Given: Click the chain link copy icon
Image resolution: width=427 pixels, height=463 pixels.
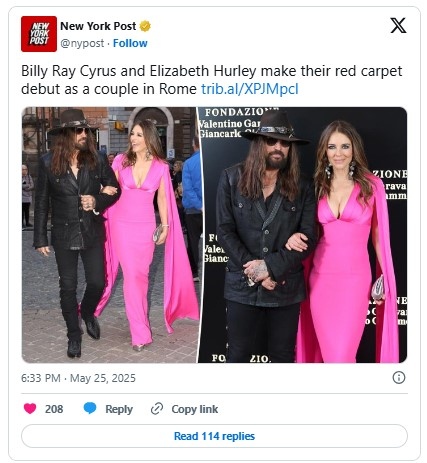Looking at the screenshot, I should click(x=157, y=409).
